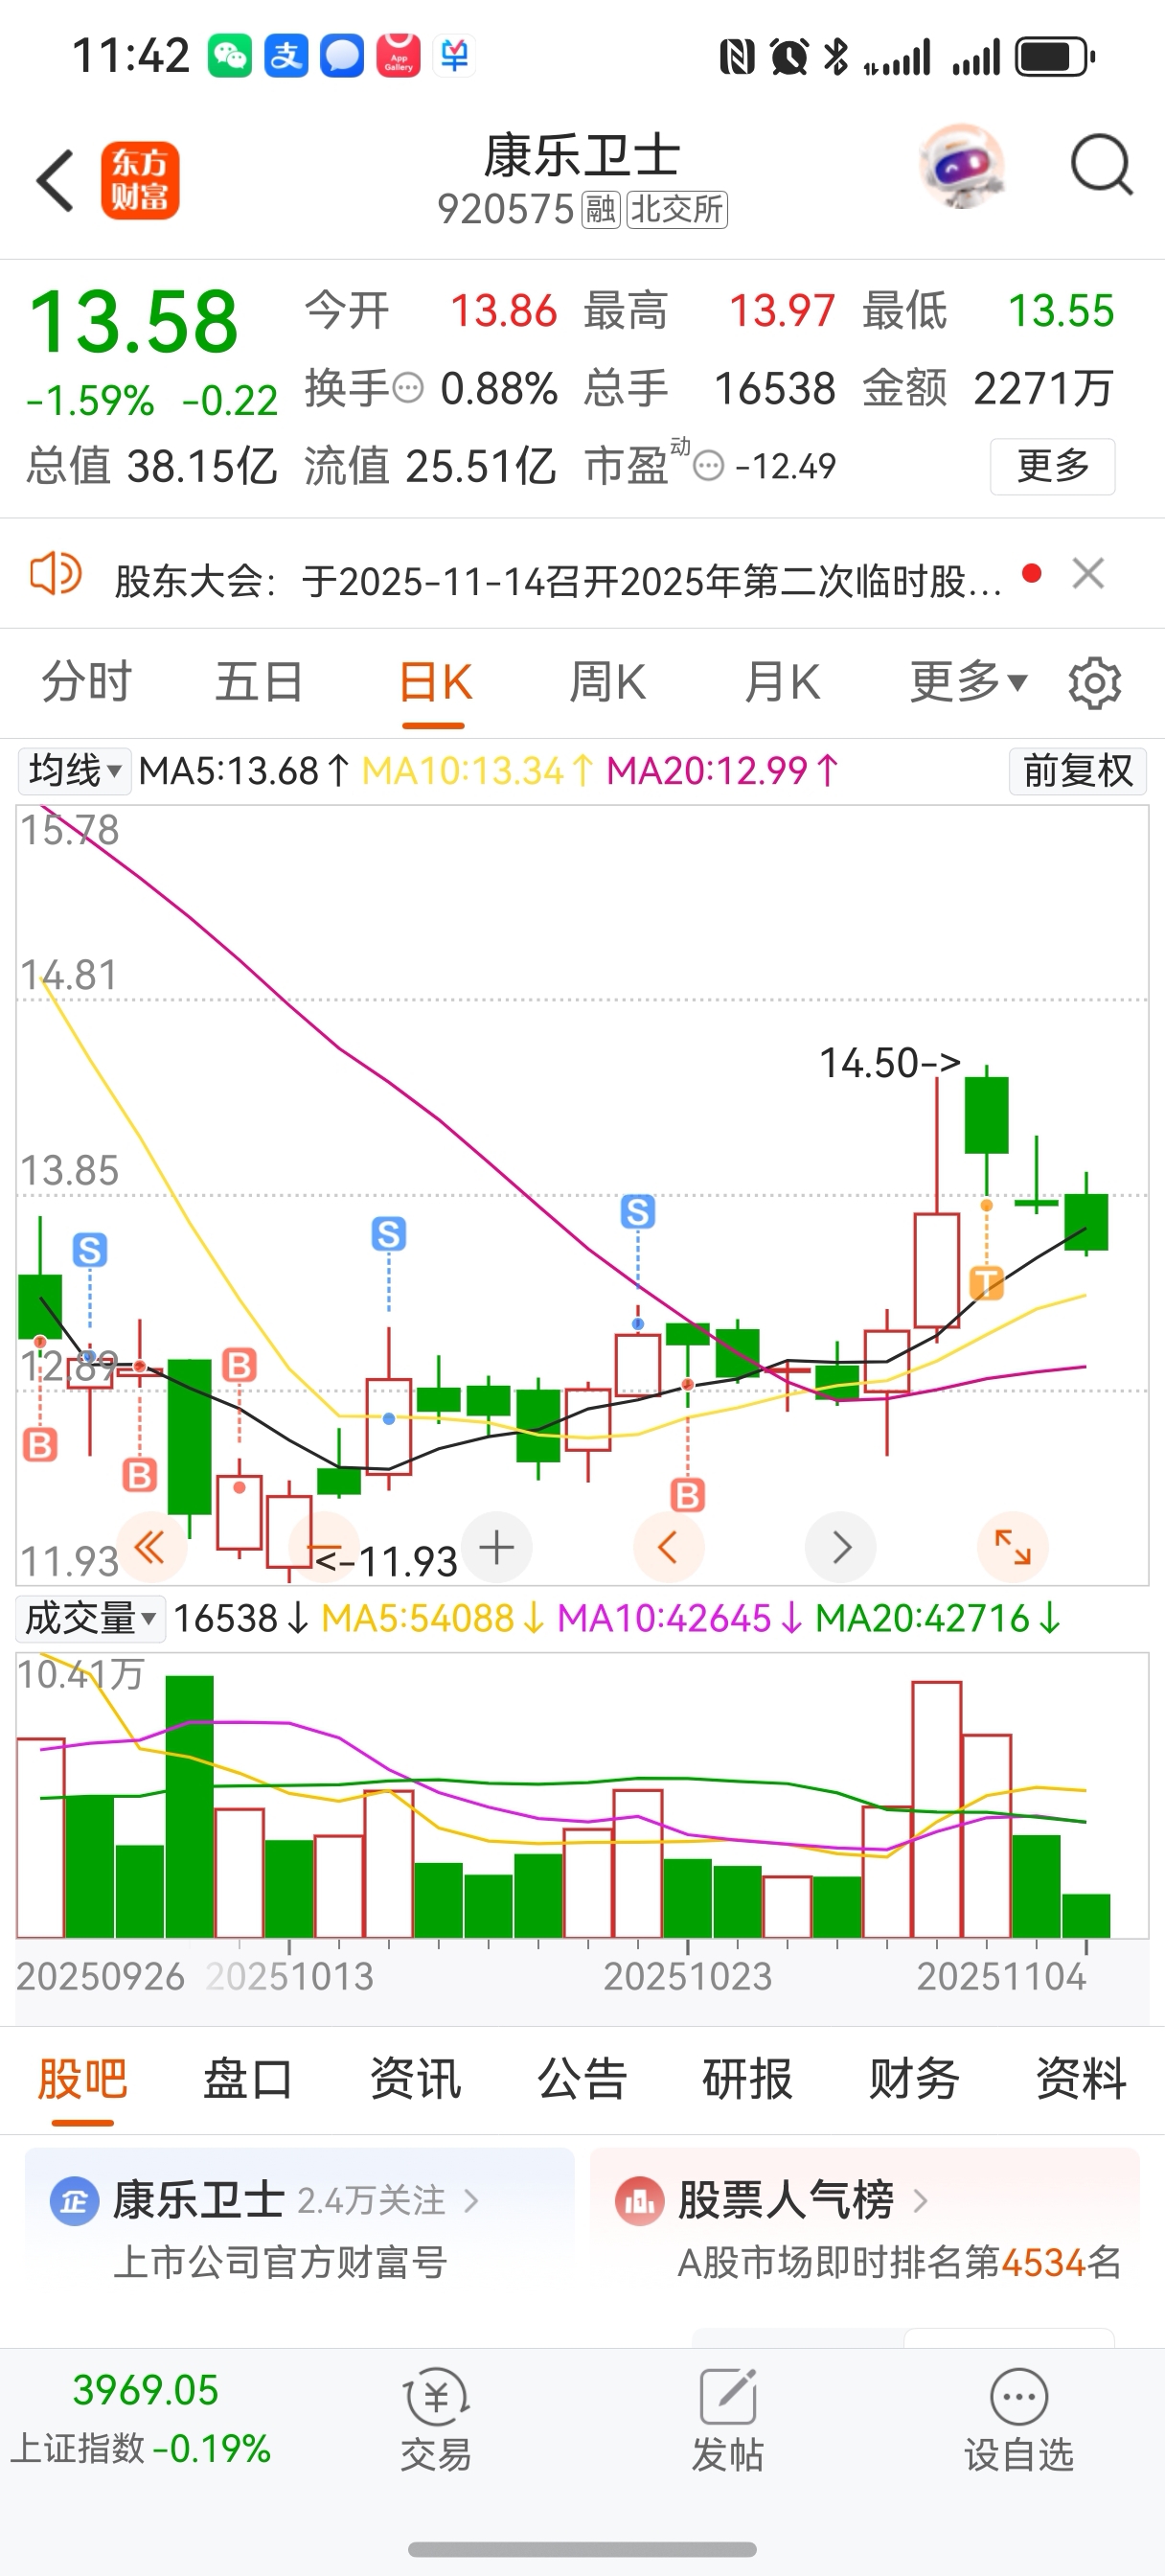Open 股票人气榜 chevron
This screenshot has width=1165, height=2576.
coord(921,2201)
